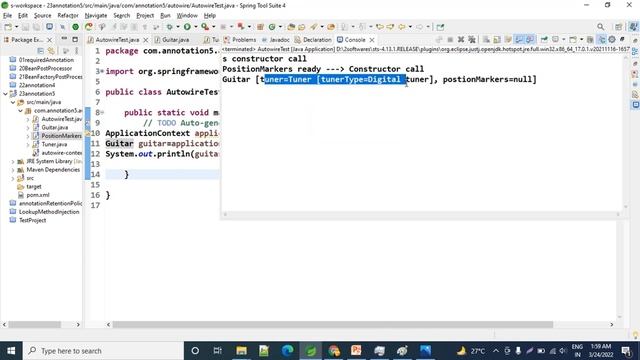Toggle the Scroll Lock console button
Viewport: 640px width, 360px height.
coord(497,40)
